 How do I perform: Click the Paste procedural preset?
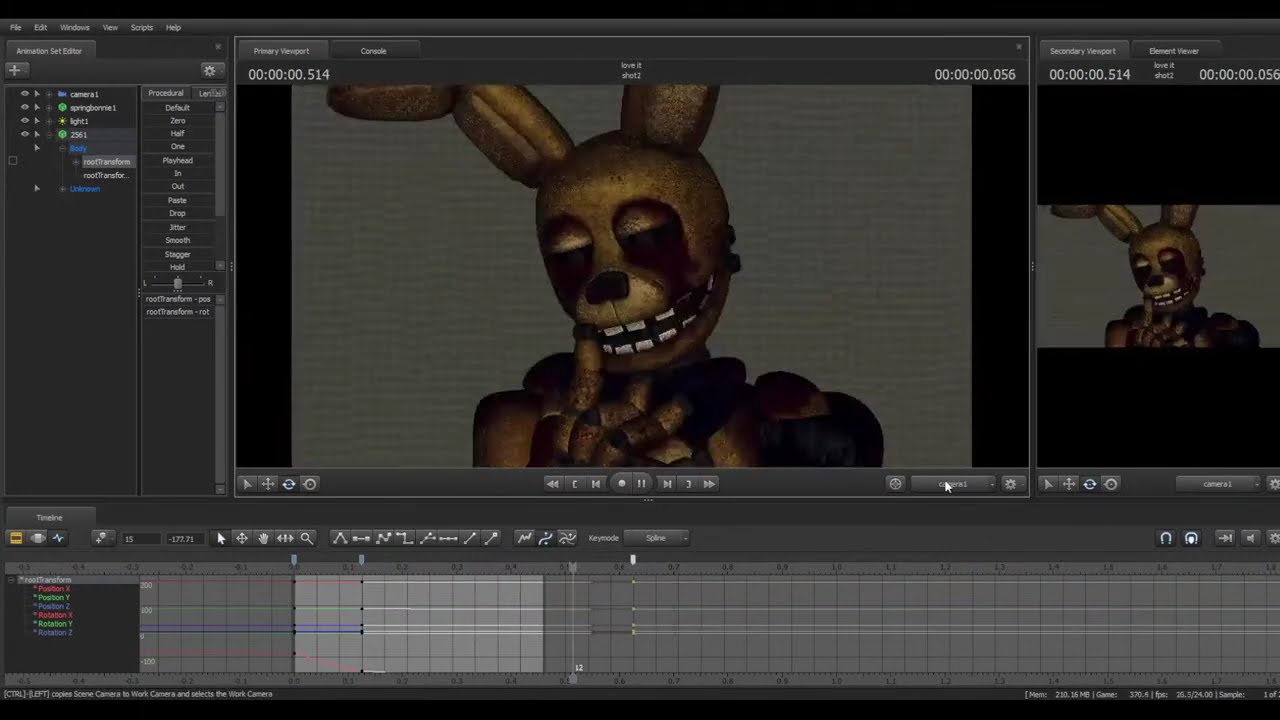[x=177, y=200]
